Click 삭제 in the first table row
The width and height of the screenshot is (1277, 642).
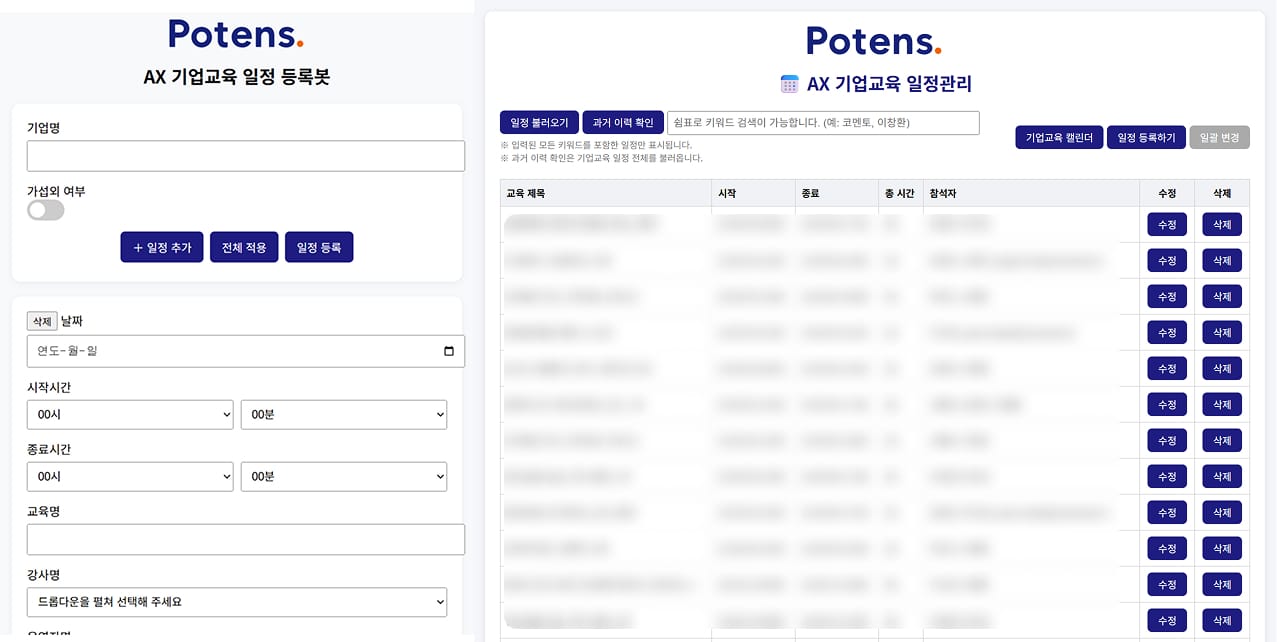(x=1222, y=224)
